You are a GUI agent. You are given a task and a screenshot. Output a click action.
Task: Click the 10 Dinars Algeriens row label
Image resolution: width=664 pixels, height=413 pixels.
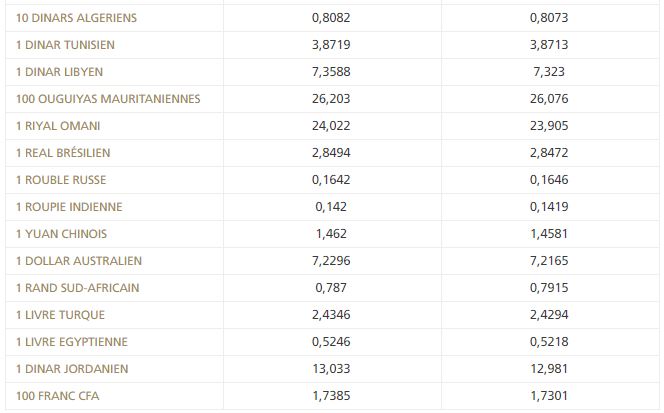click(77, 18)
